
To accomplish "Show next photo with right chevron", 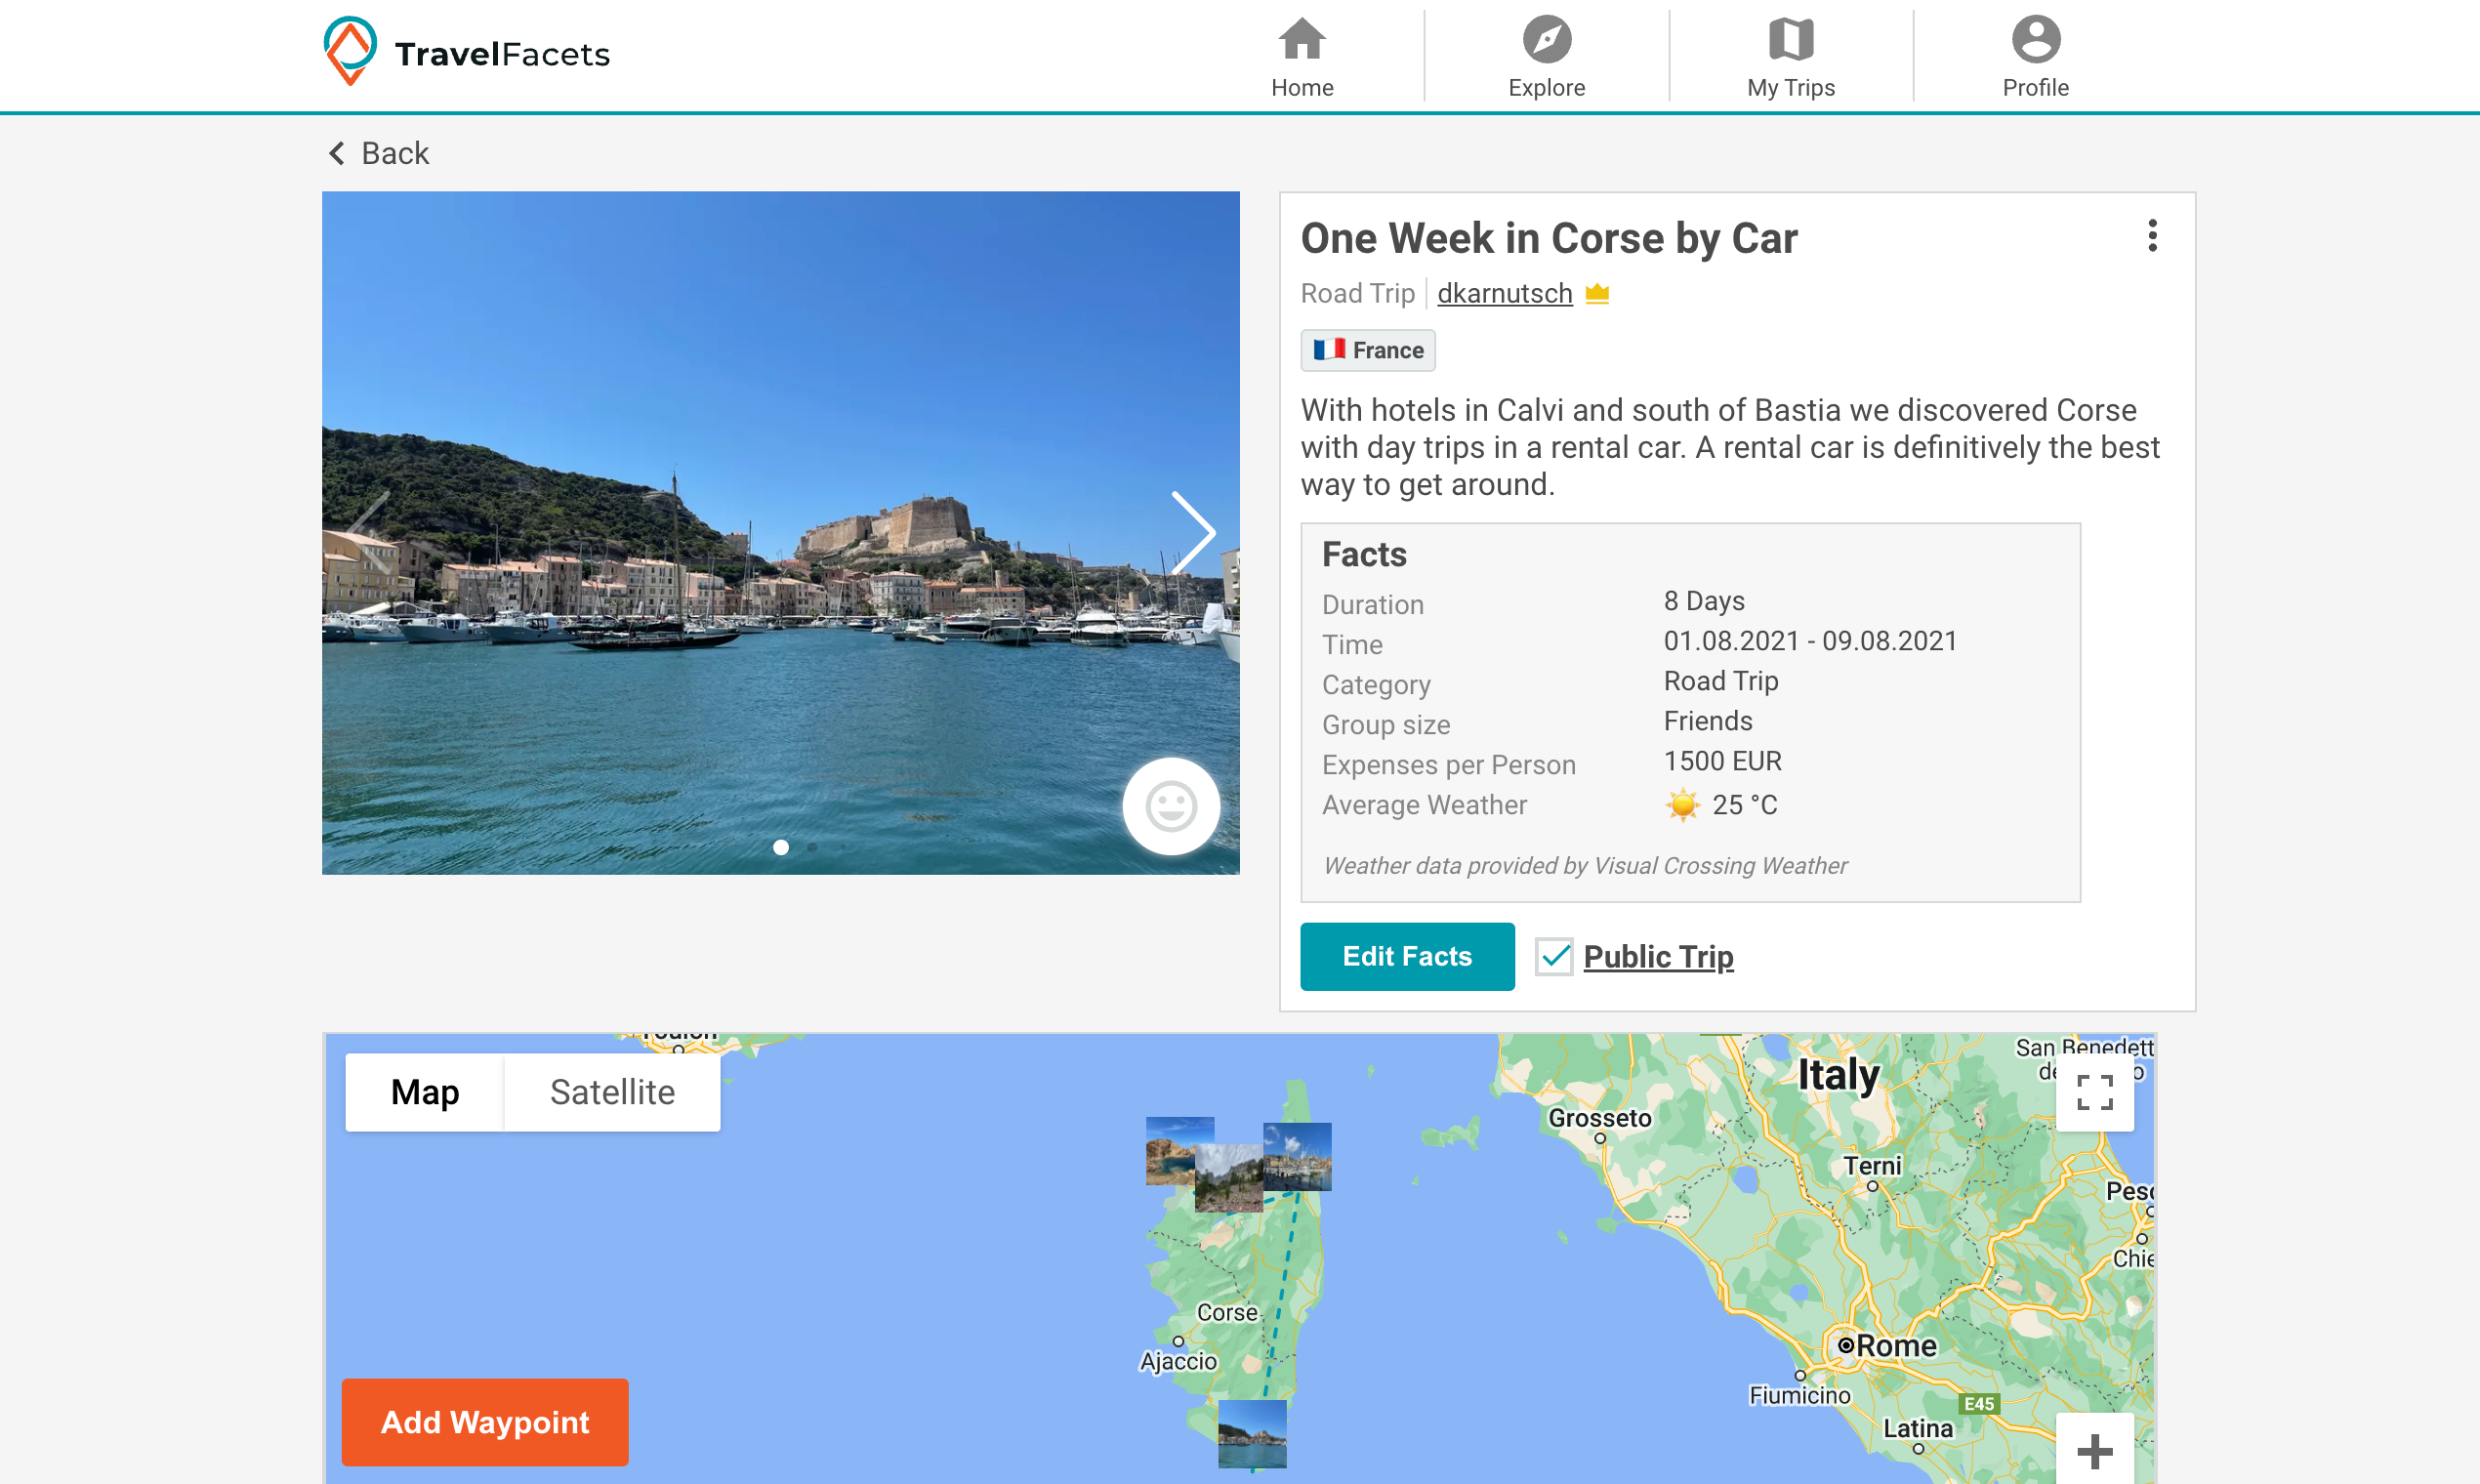I will (1193, 532).
